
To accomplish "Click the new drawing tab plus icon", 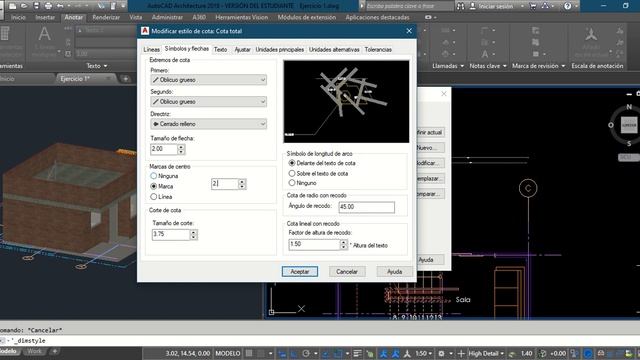I will pyautogui.click(x=126, y=78).
